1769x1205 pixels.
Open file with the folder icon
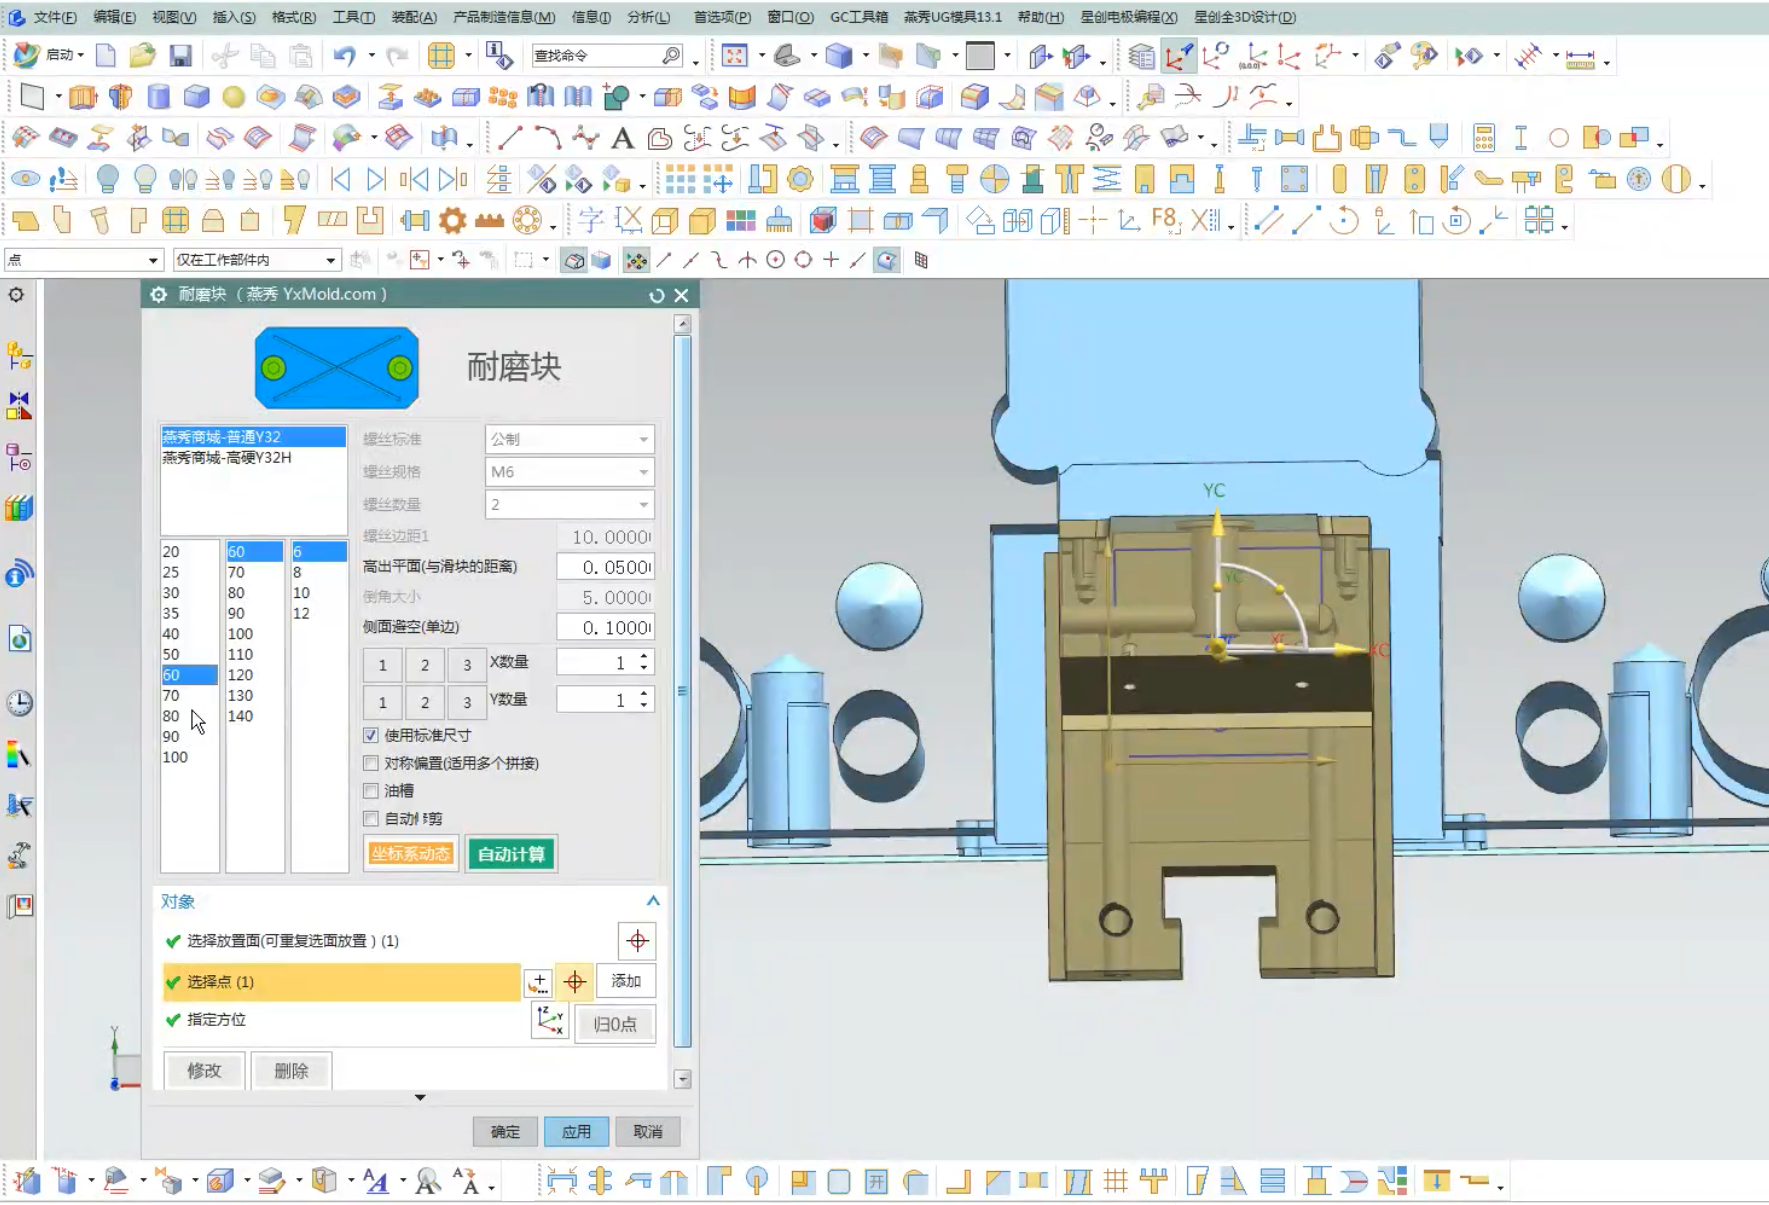click(142, 56)
